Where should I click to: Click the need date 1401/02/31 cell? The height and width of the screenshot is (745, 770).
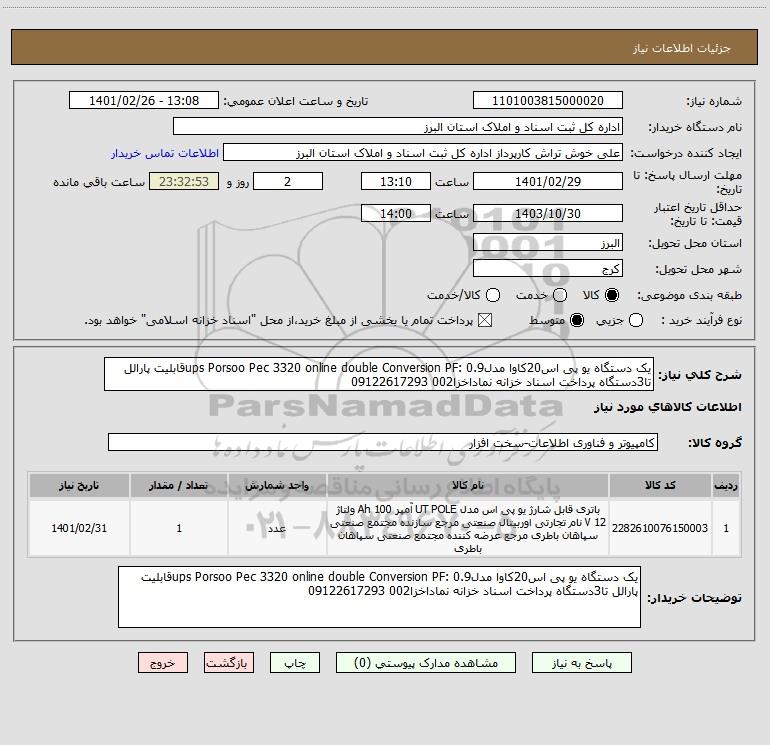(79, 528)
